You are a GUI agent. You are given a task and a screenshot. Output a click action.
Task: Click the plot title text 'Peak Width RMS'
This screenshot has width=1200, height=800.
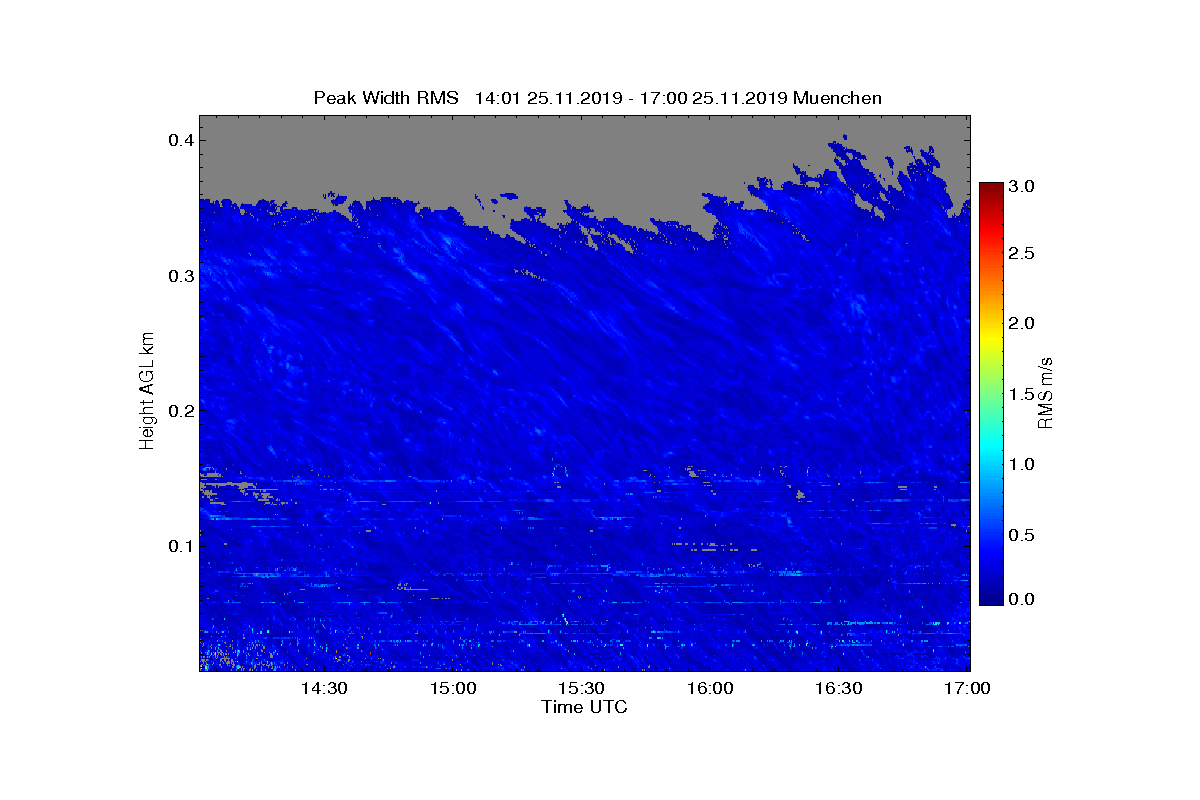pyautogui.click(x=386, y=98)
